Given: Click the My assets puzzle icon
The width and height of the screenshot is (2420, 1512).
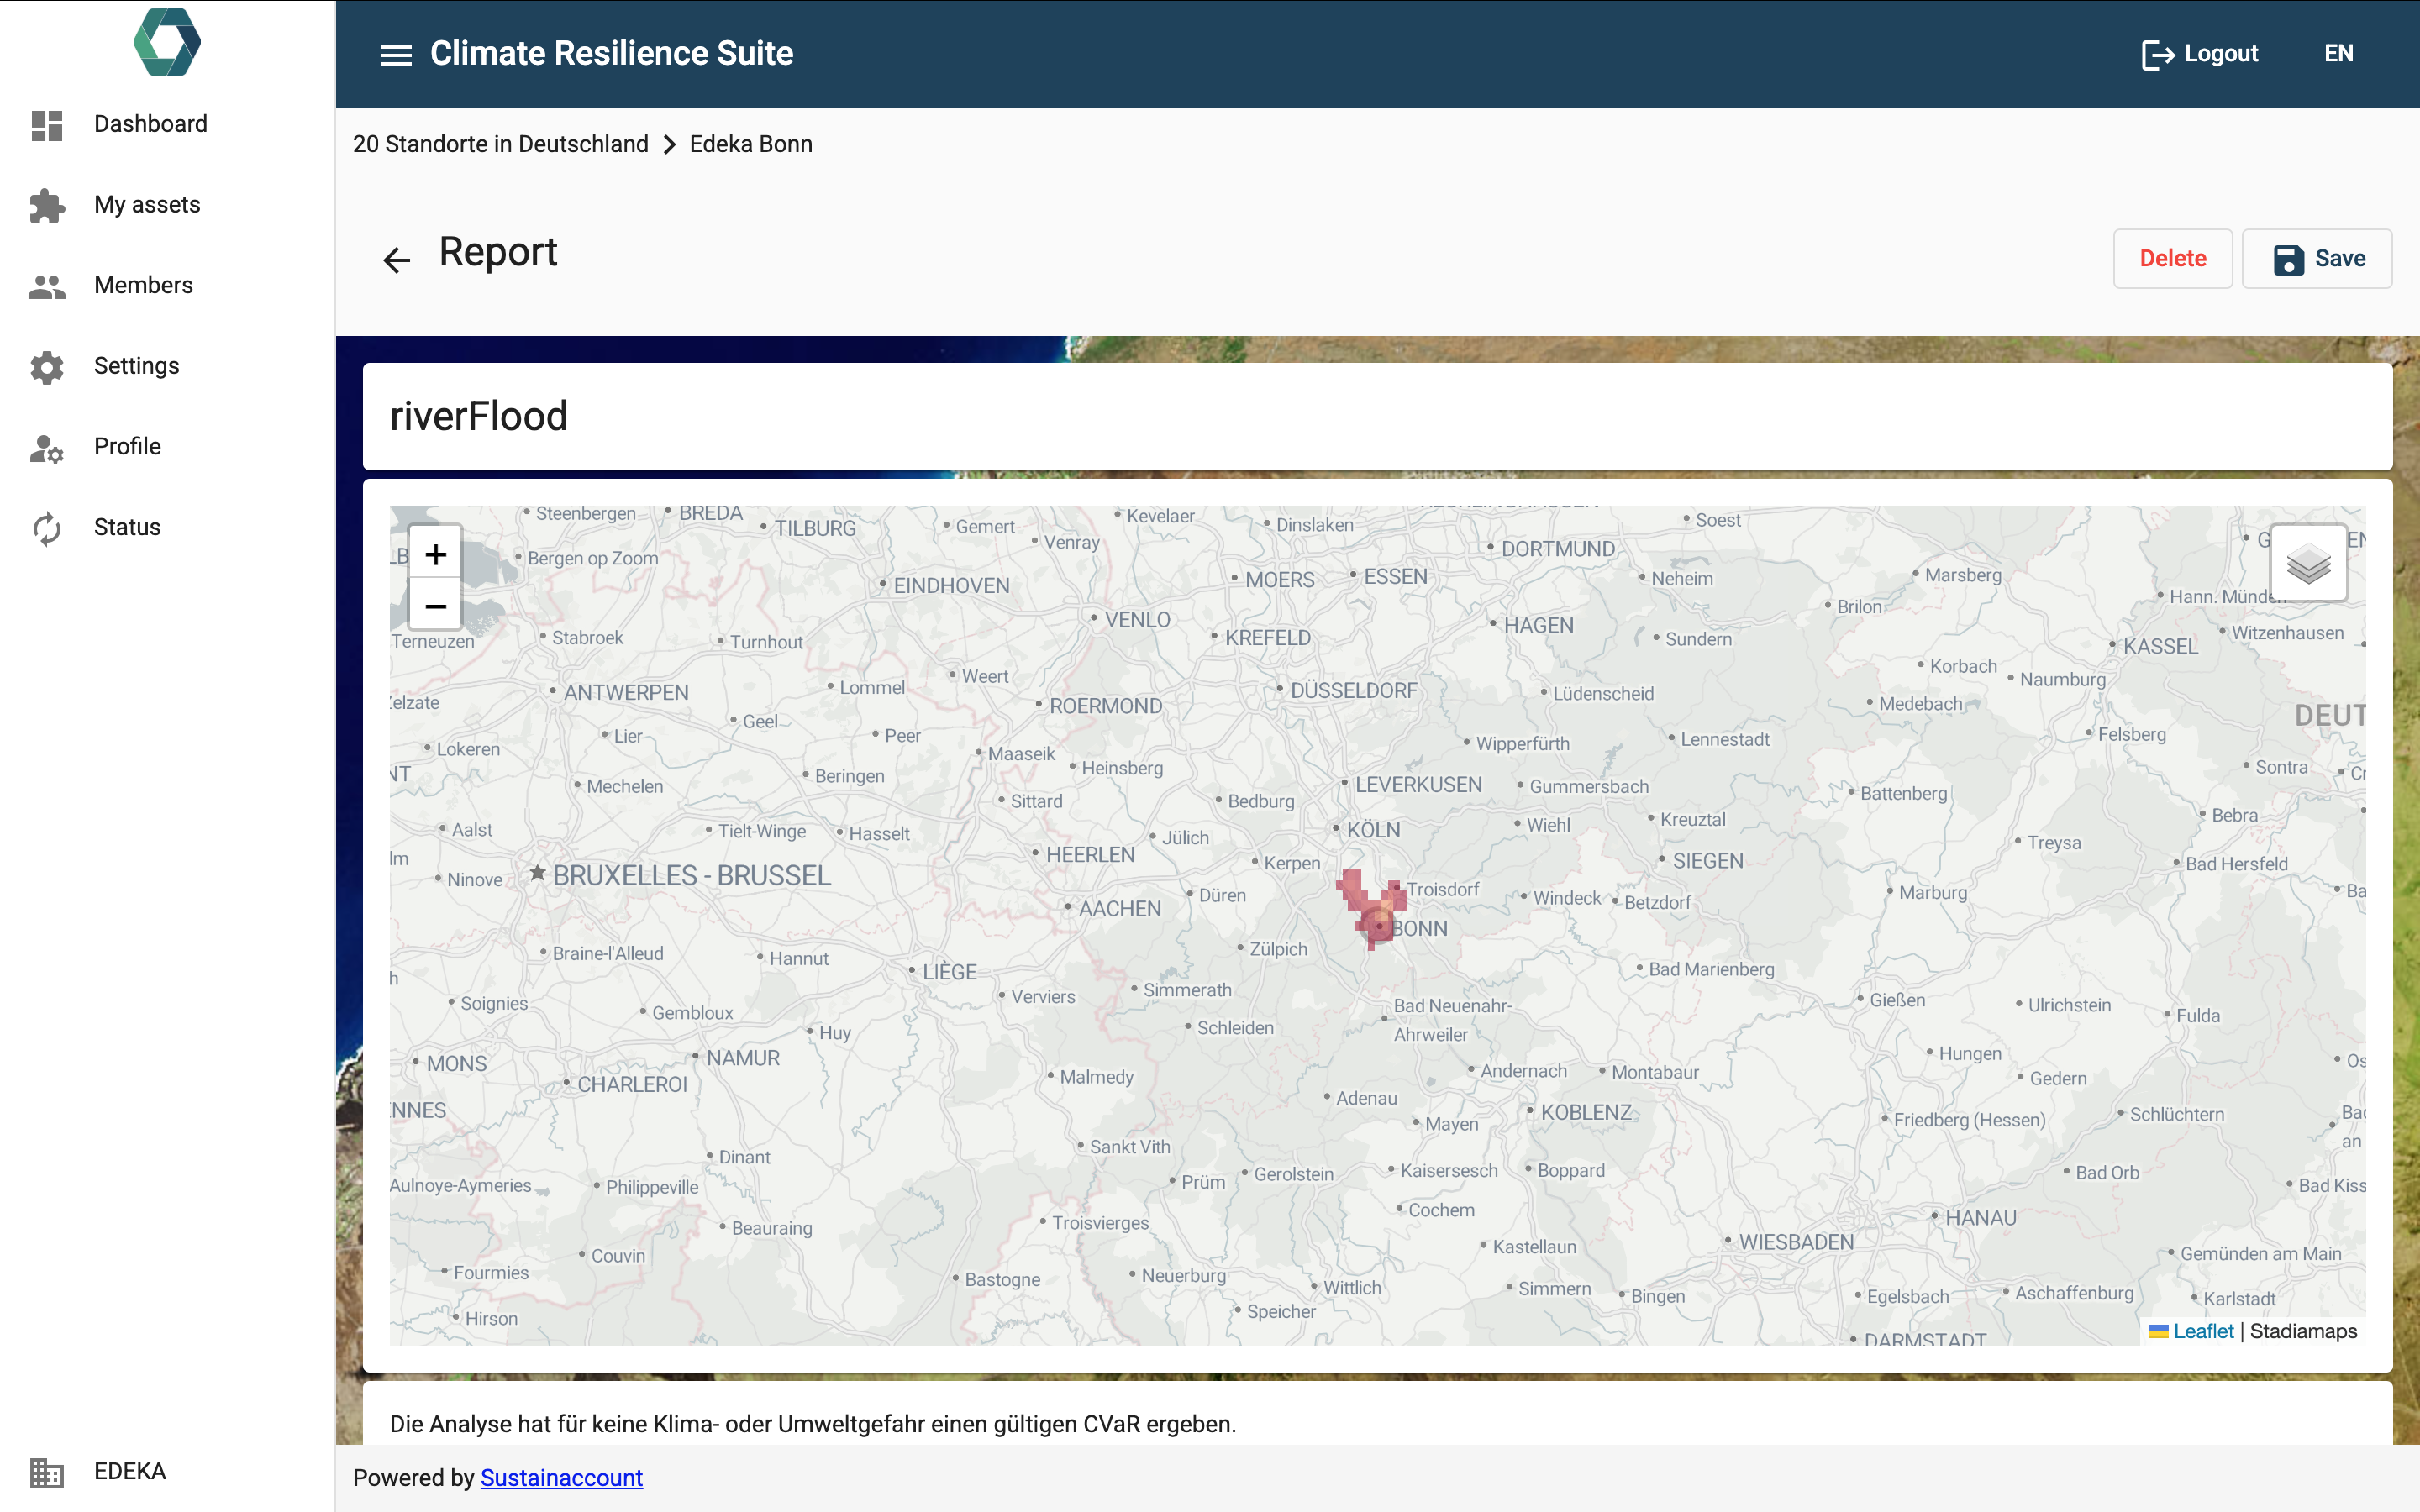Looking at the screenshot, I should click(47, 205).
